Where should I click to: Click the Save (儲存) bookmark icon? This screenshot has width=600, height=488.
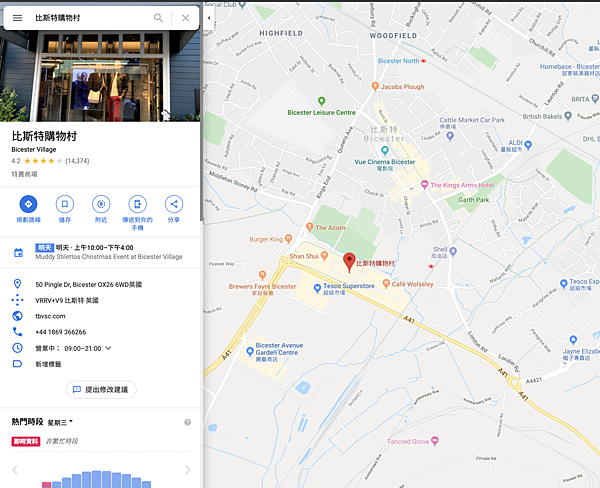coord(65,204)
